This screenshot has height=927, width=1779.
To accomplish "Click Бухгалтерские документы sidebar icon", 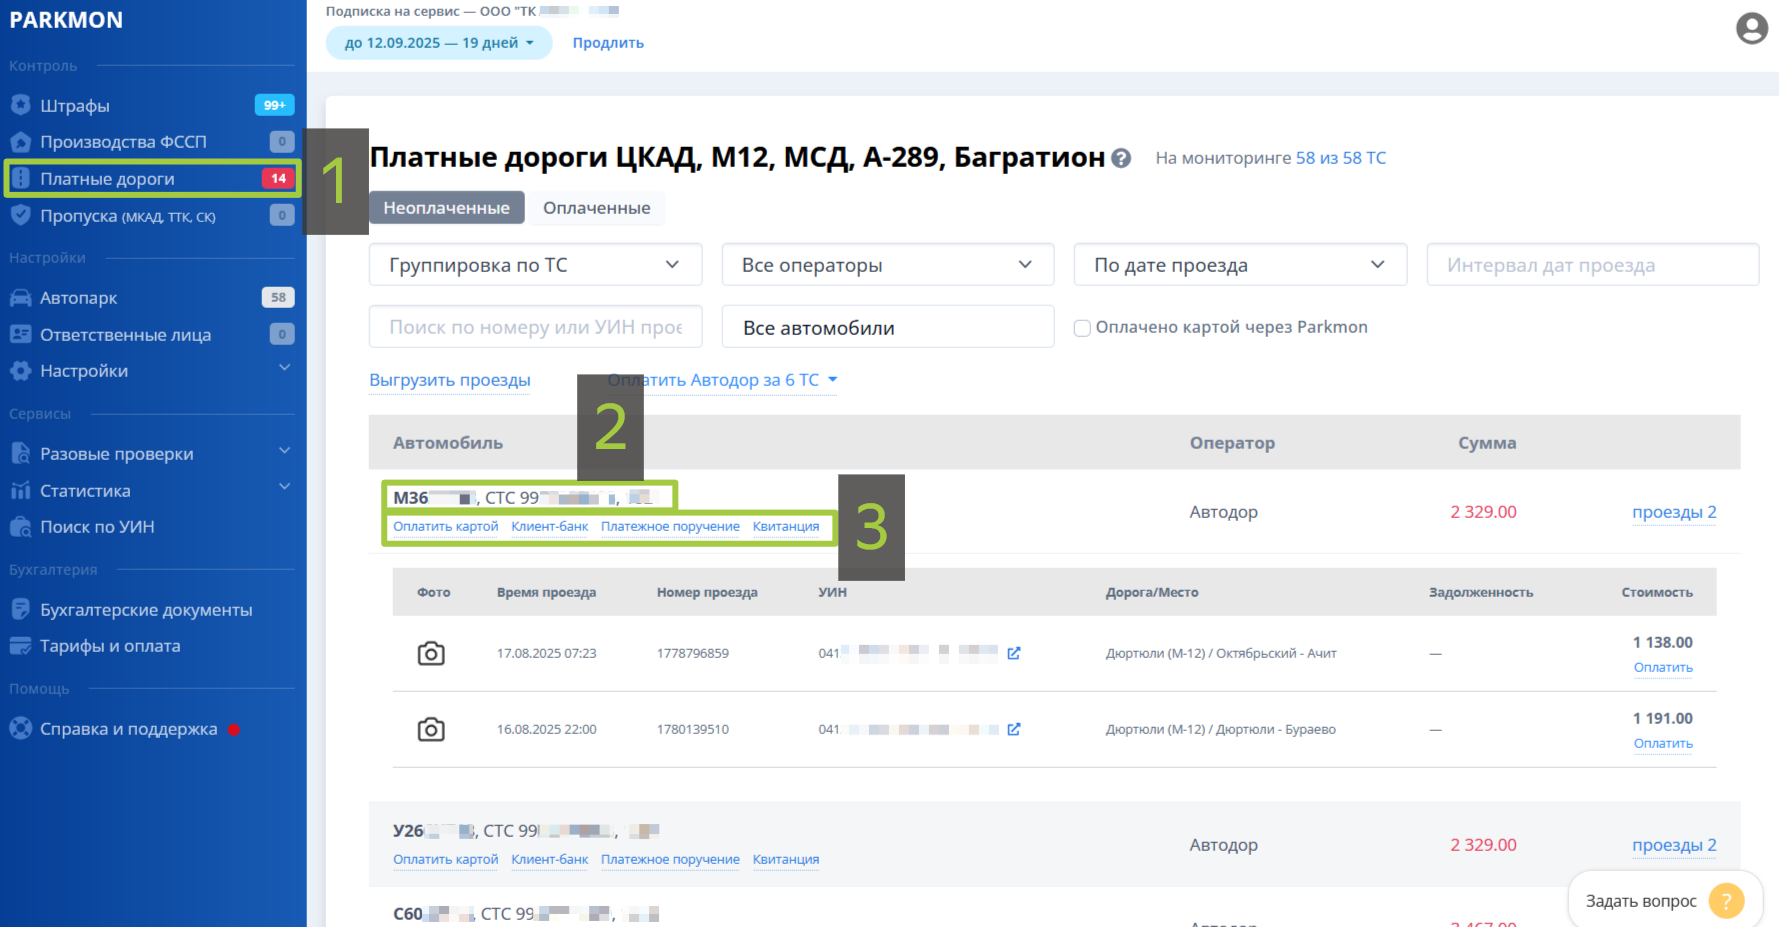I will pos(20,610).
